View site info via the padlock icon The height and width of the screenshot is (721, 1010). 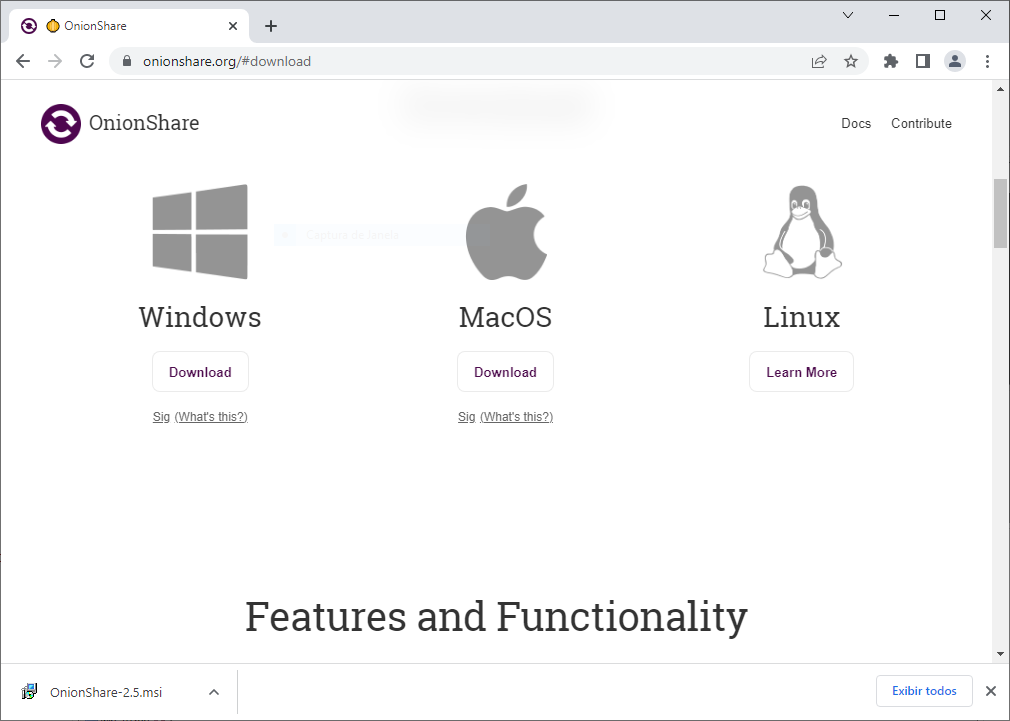pos(127,61)
